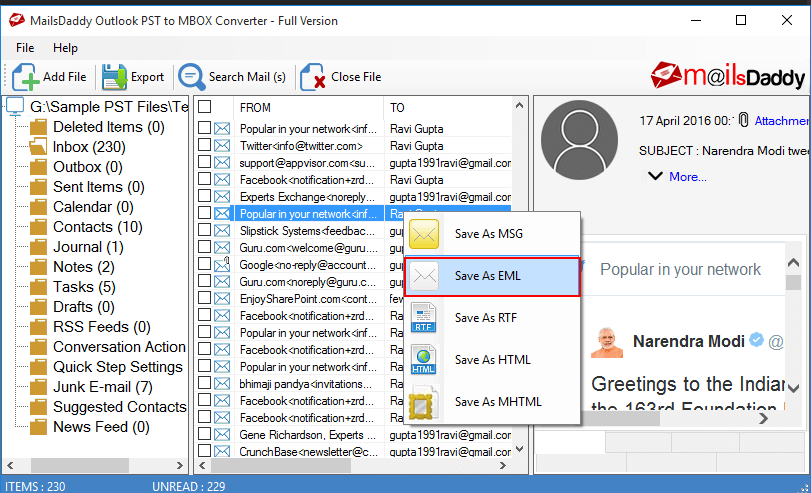
Task: Click the folder tree horizontal scrollbar thumb
Action: pos(80,466)
